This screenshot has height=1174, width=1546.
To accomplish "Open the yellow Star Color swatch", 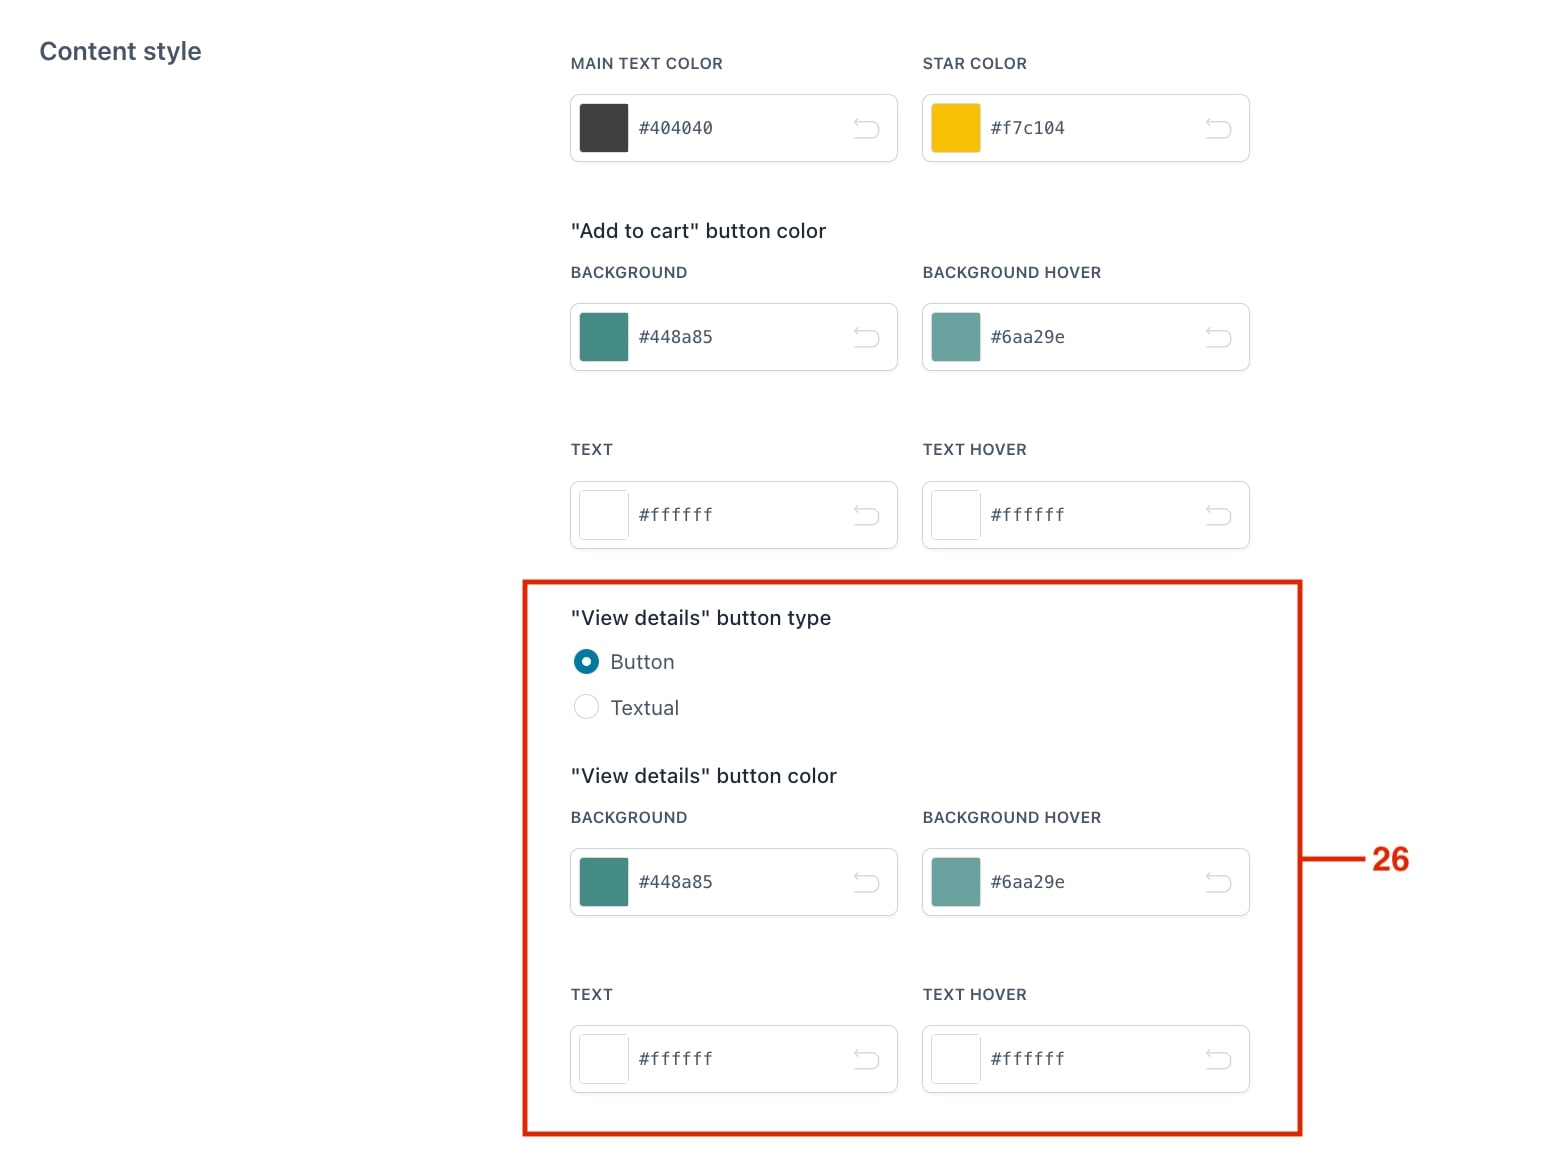I will click(x=956, y=128).
